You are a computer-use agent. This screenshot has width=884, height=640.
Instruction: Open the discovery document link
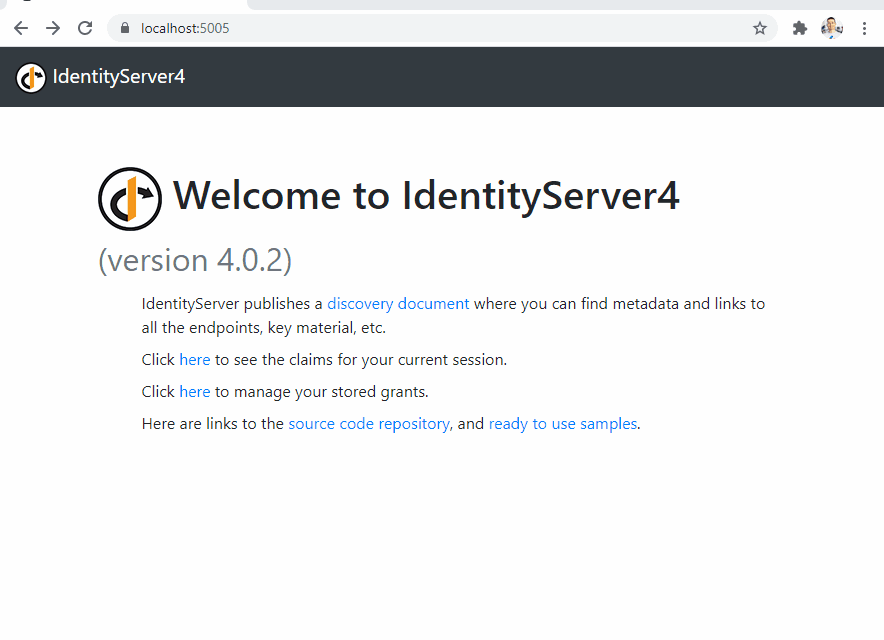tap(398, 304)
